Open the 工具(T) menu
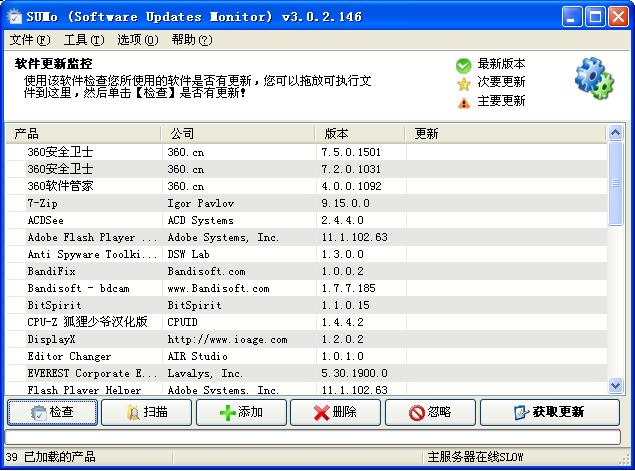Viewport: 635px width, 471px height. pyautogui.click(x=84, y=40)
